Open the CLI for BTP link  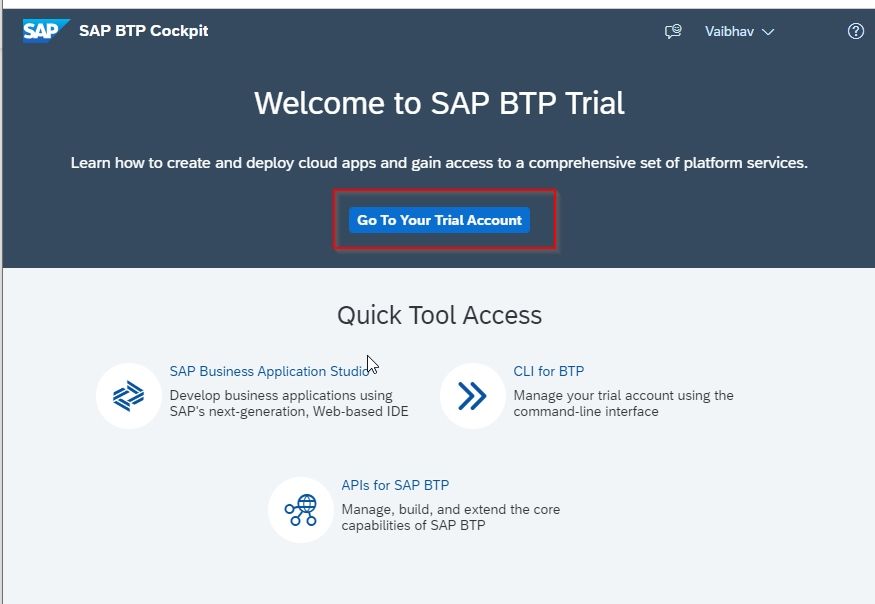coord(549,371)
